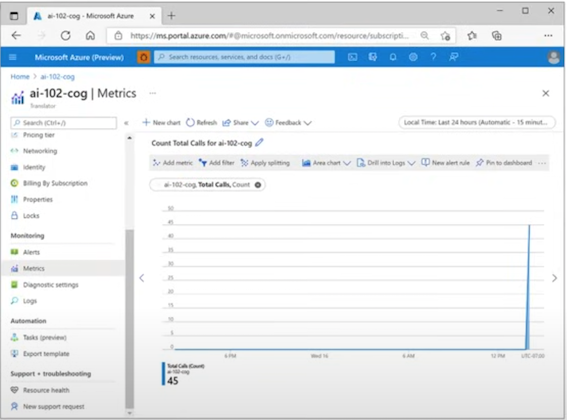Image resolution: width=567 pixels, height=420 pixels.
Task: Open the browser Favorites list icon
Action: coord(472,35)
